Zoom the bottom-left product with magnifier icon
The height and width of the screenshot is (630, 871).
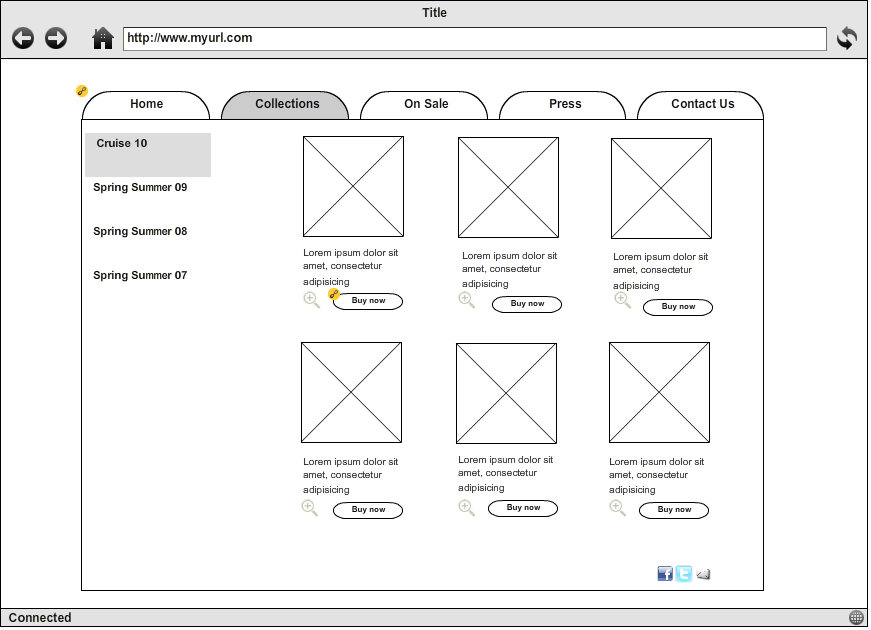click(x=310, y=508)
